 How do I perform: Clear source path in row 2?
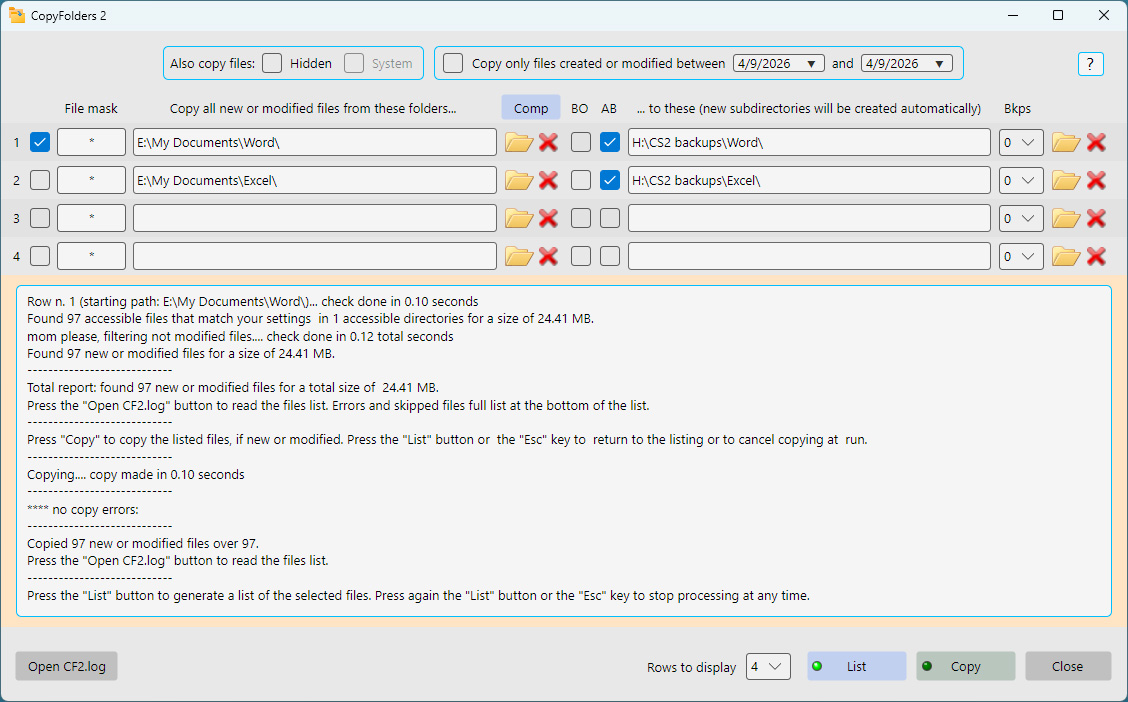[548, 180]
